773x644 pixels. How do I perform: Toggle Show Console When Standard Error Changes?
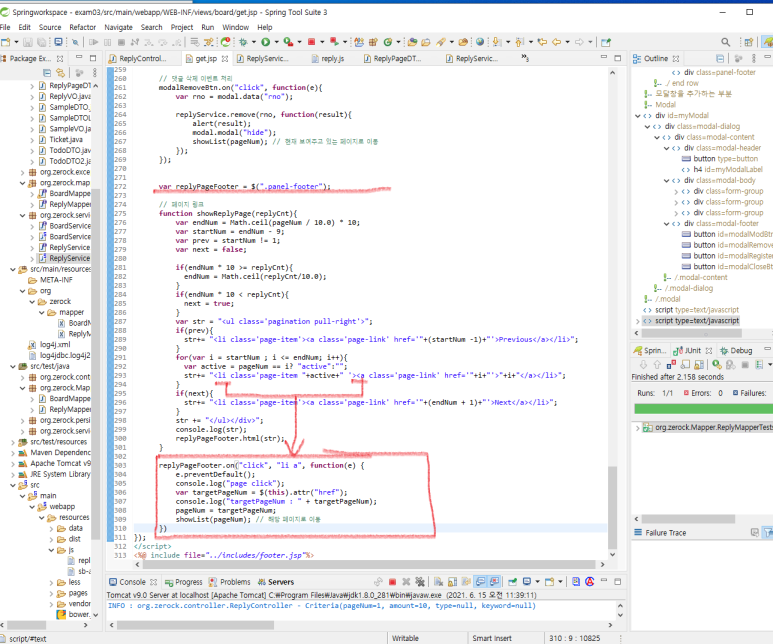tap(494, 582)
